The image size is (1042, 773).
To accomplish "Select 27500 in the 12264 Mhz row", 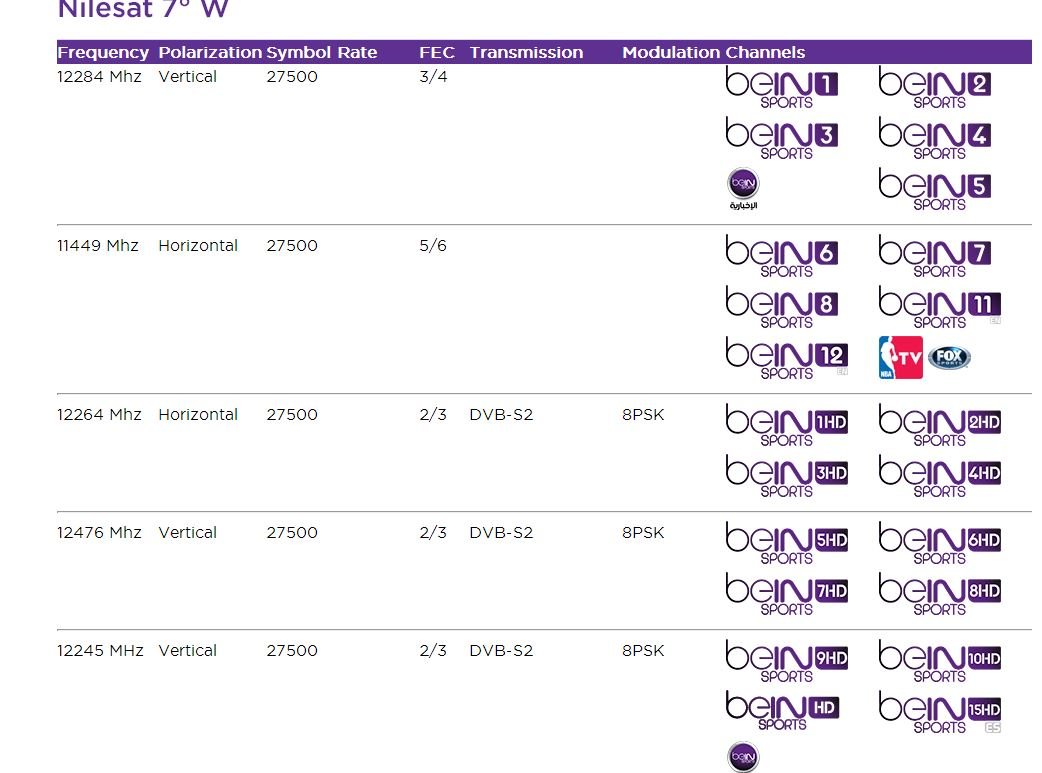I will click(x=292, y=414).
